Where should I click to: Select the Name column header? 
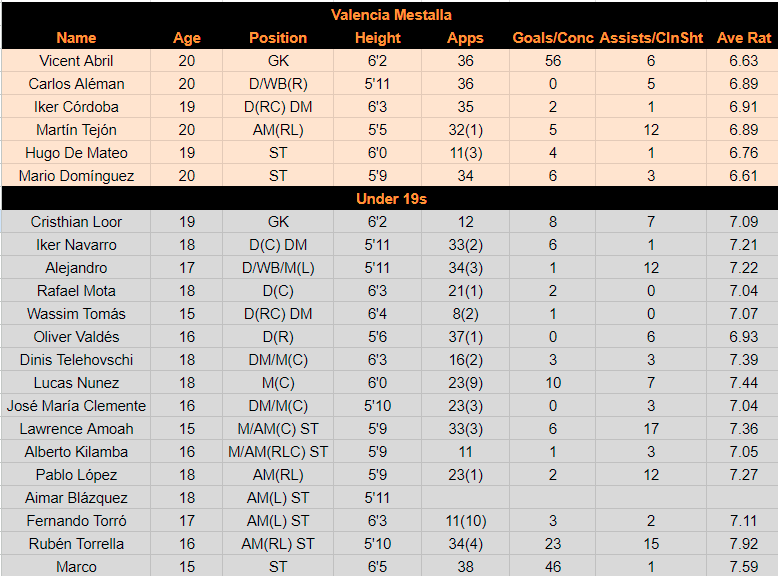pyautogui.click(x=76, y=38)
